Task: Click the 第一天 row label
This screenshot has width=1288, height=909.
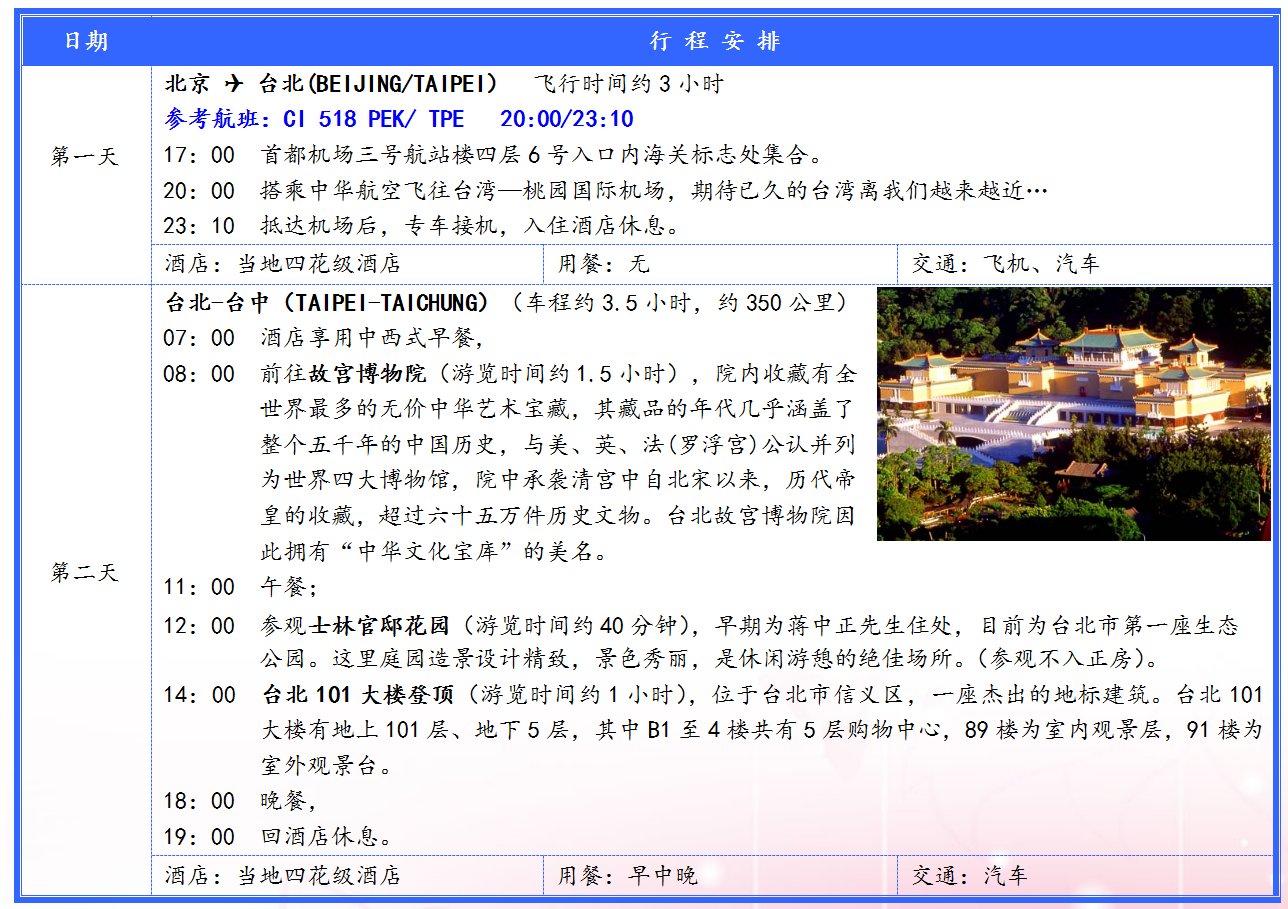Action: 85,157
